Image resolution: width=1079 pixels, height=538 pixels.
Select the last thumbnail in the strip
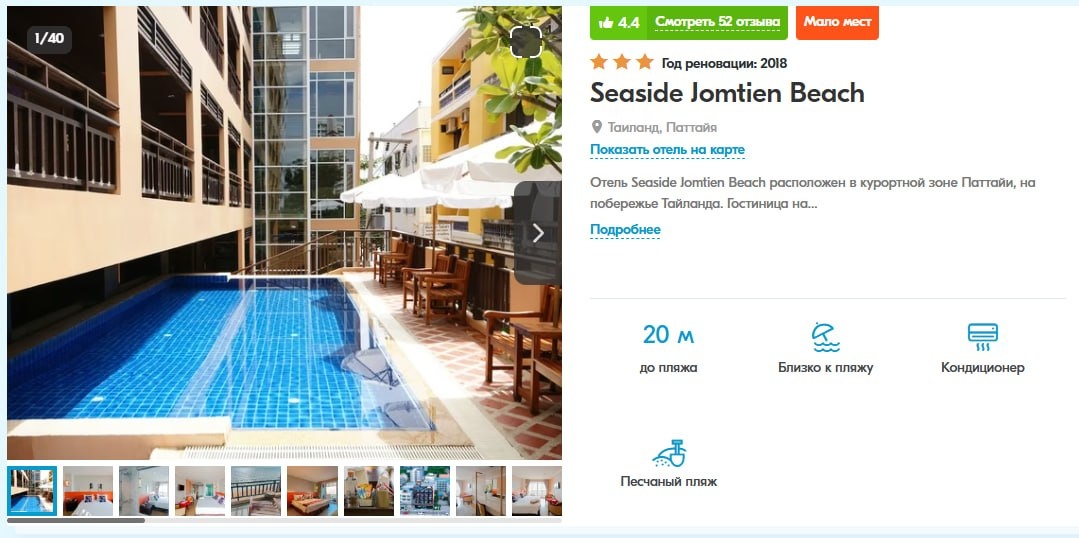pos(537,491)
